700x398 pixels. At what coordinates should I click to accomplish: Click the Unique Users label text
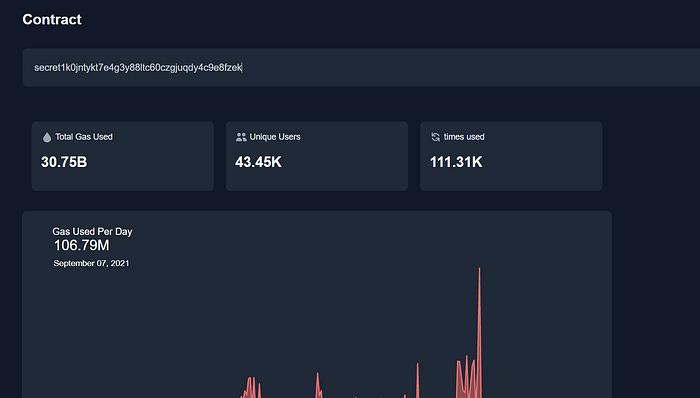[x=275, y=137]
